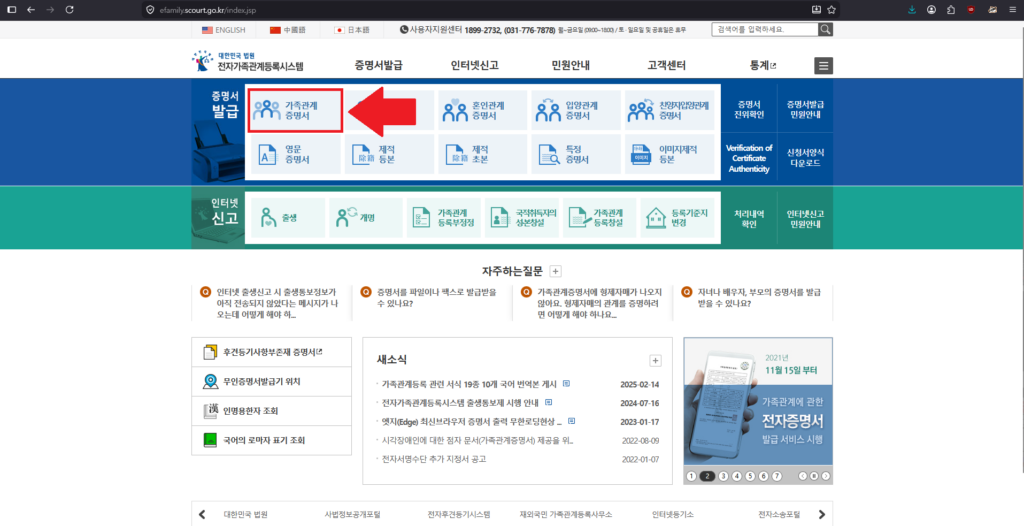Open the 민원안내 main menu

pos(571,65)
